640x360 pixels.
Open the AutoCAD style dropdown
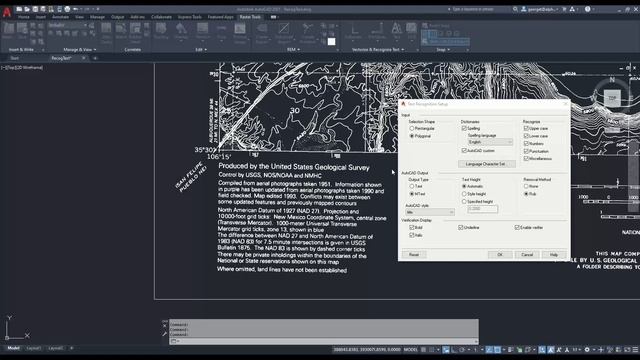coord(430,212)
